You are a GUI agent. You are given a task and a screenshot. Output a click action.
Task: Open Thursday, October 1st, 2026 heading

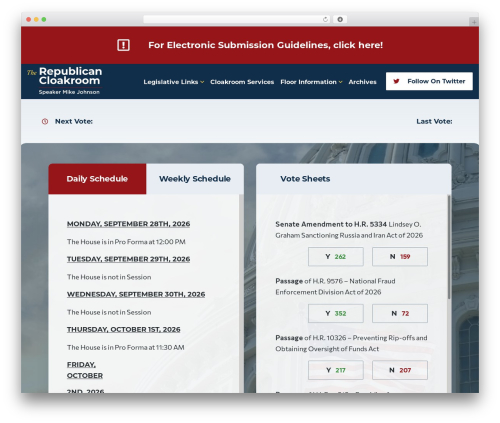[x=123, y=329]
